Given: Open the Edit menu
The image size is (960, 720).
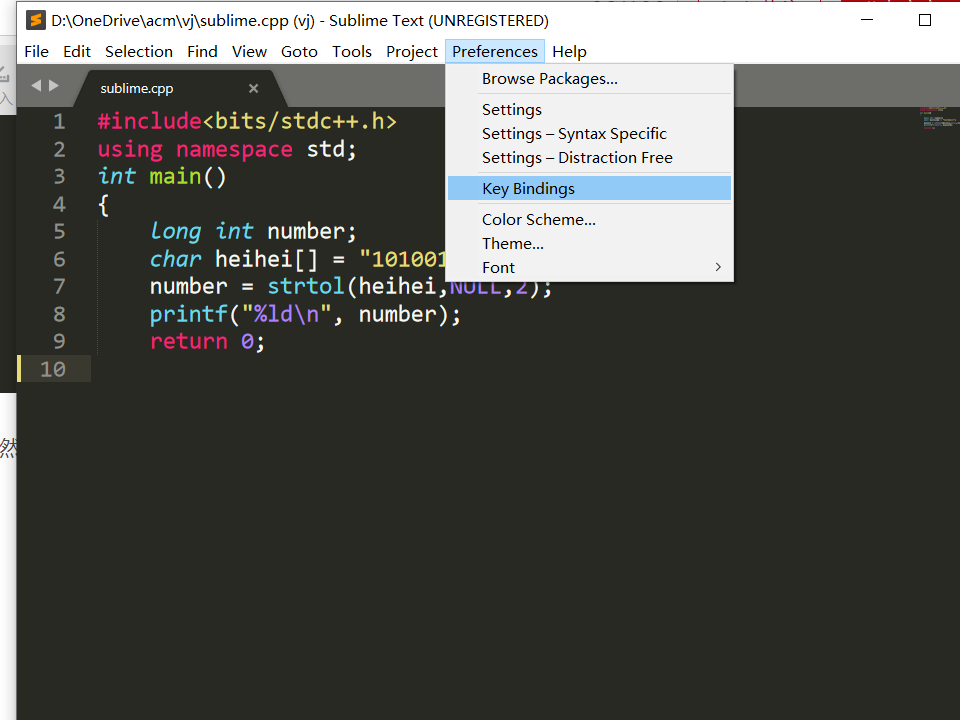Looking at the screenshot, I should [77, 51].
